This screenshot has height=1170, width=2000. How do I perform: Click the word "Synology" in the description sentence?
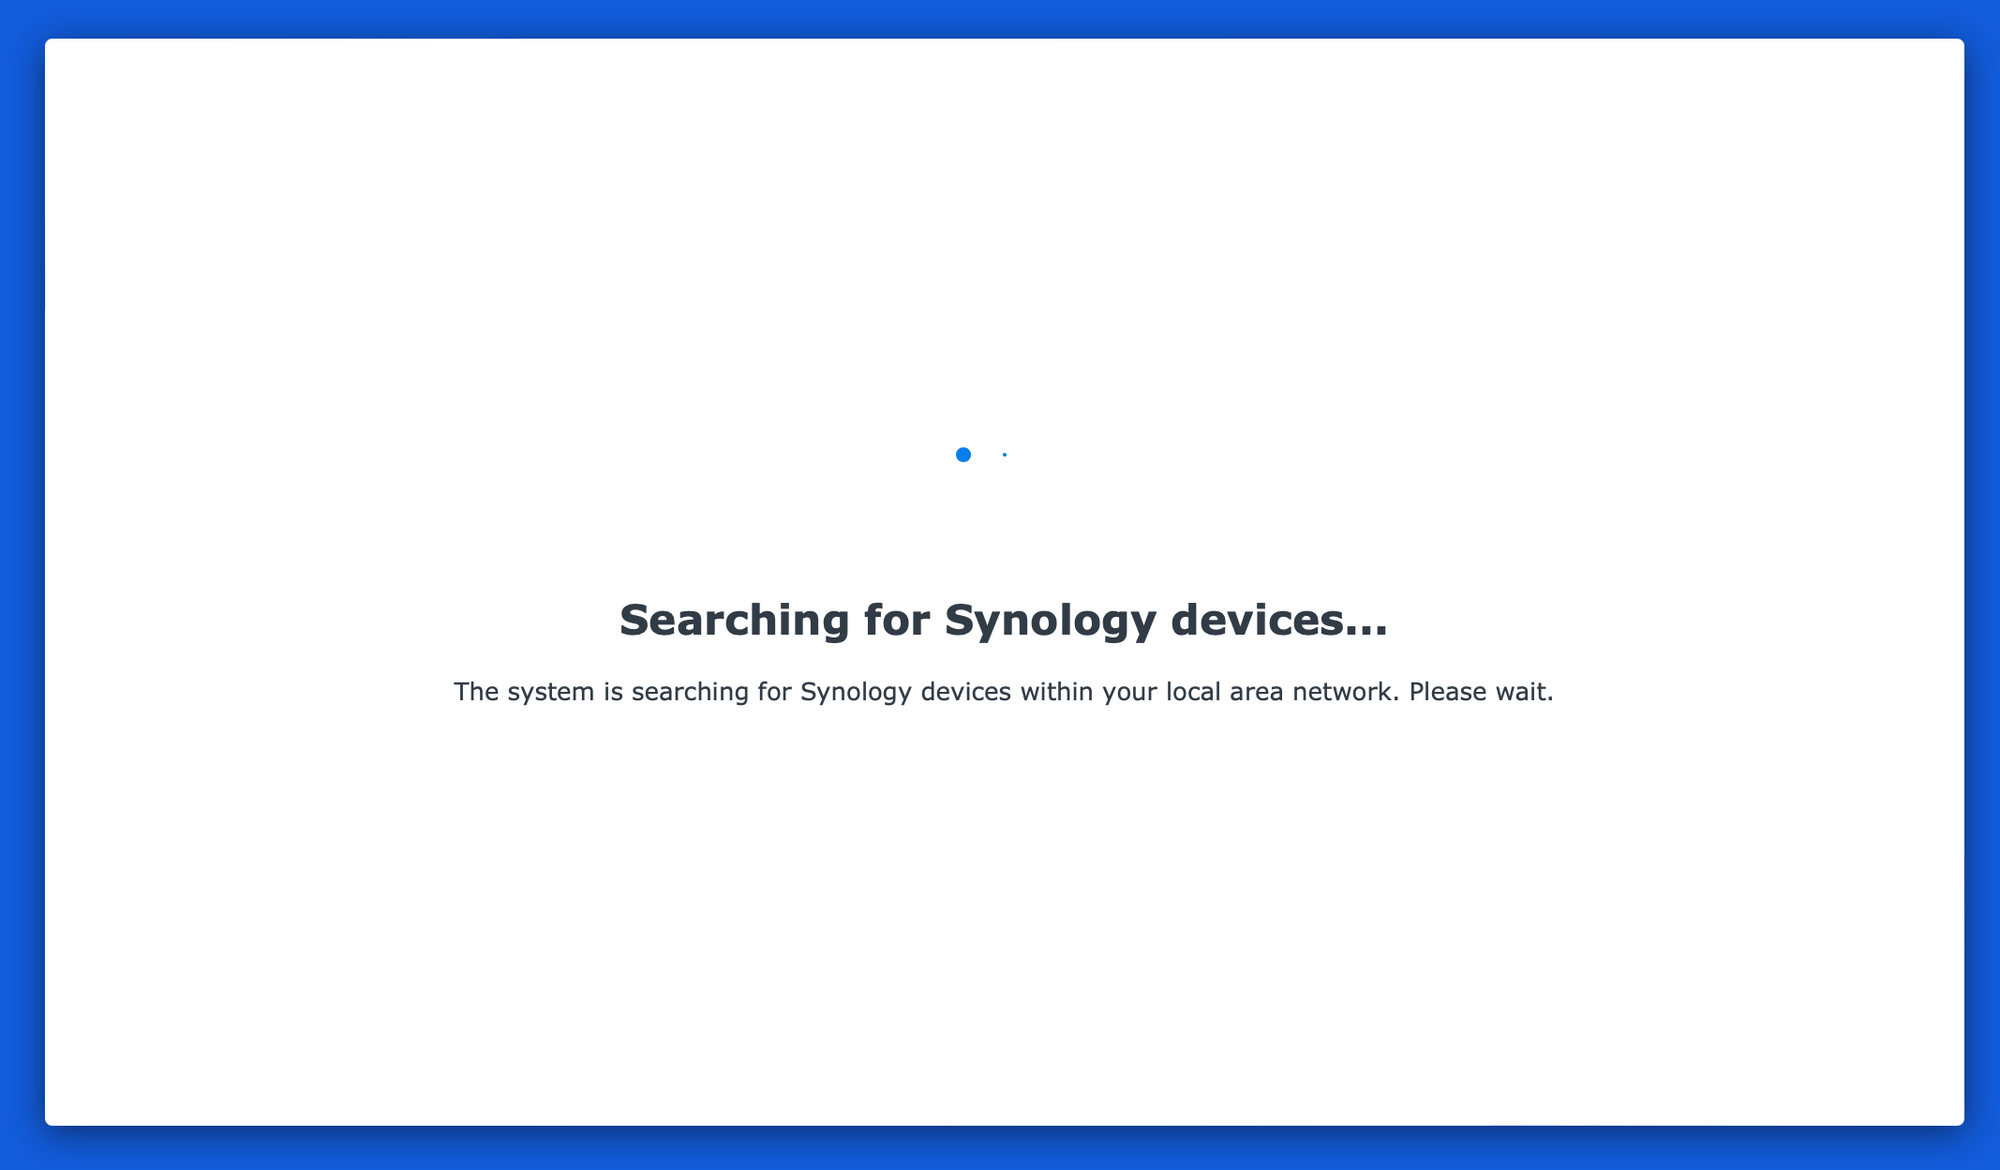(x=856, y=692)
